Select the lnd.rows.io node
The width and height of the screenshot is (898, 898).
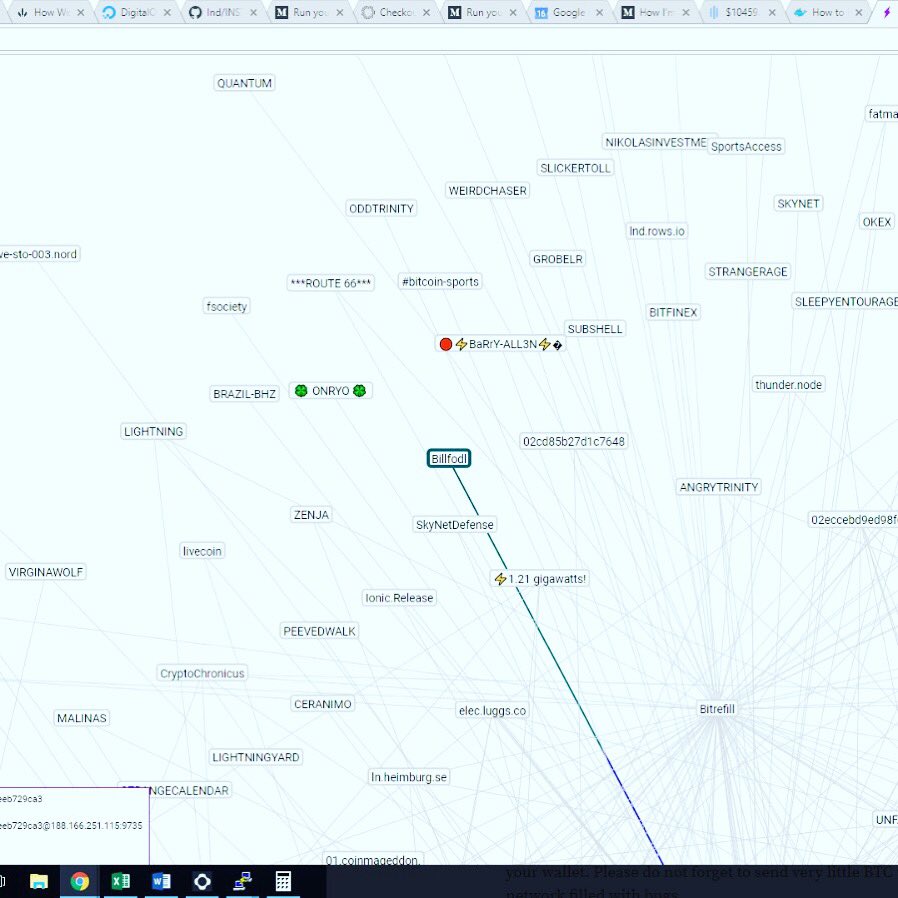click(657, 231)
